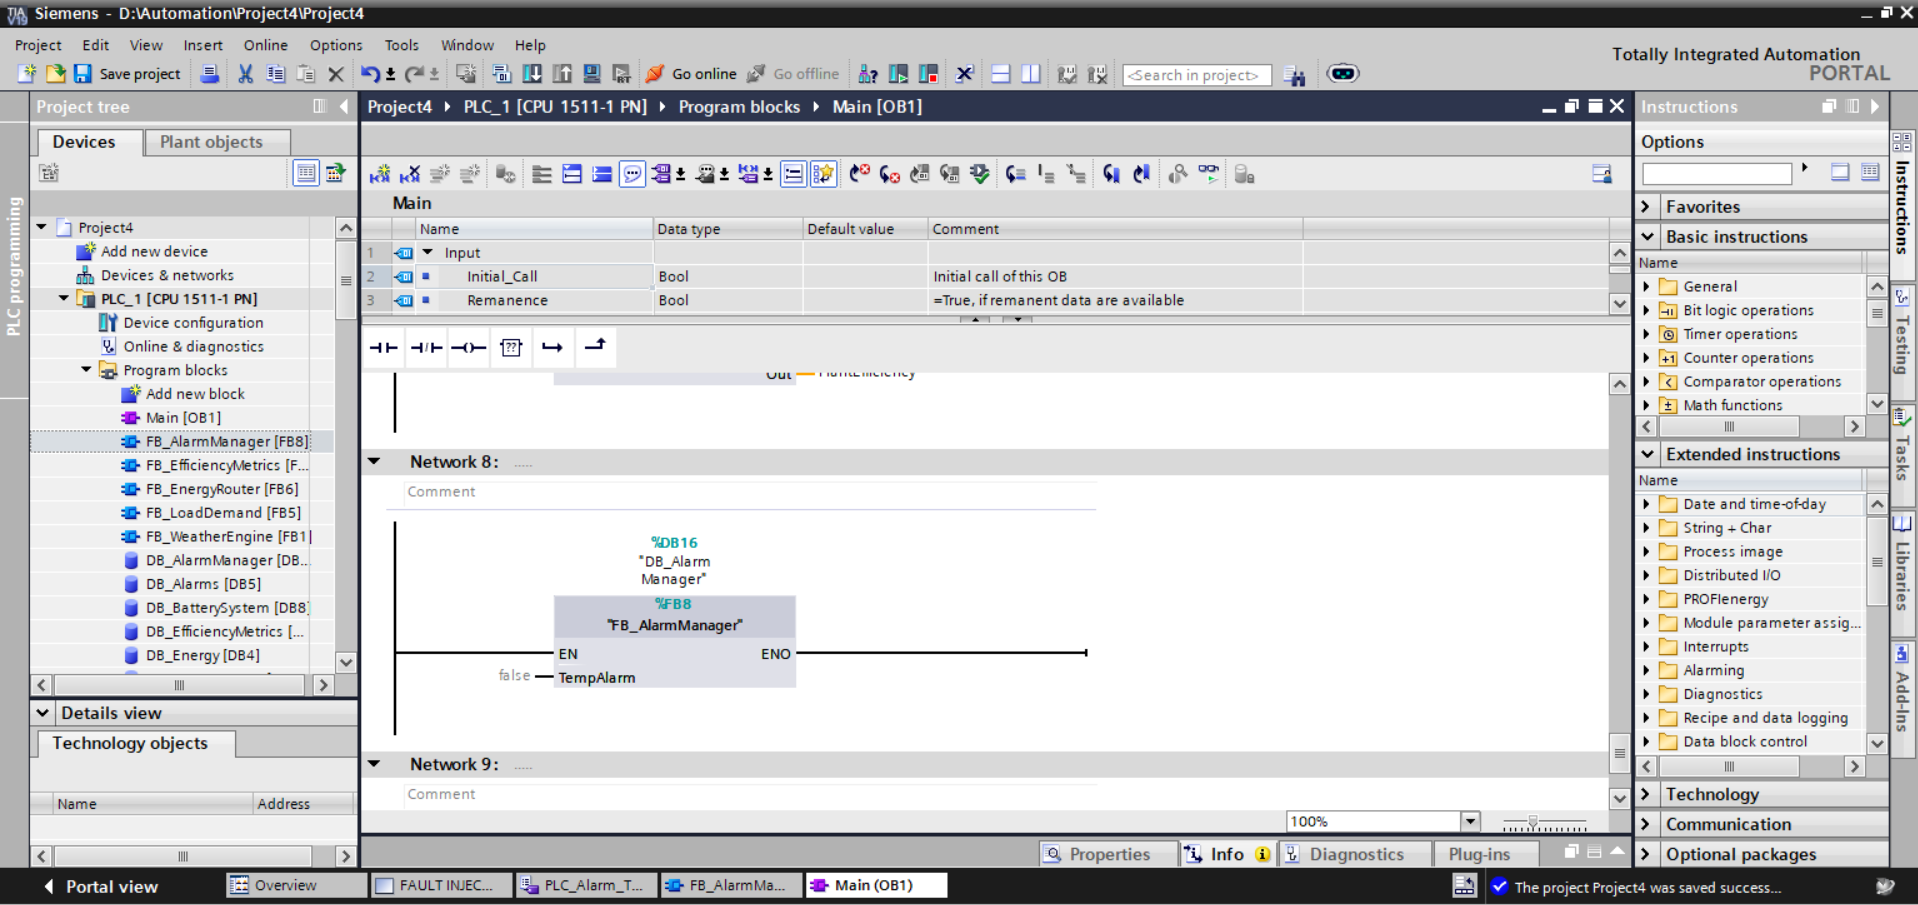Click the Open all networks icon

(572, 175)
